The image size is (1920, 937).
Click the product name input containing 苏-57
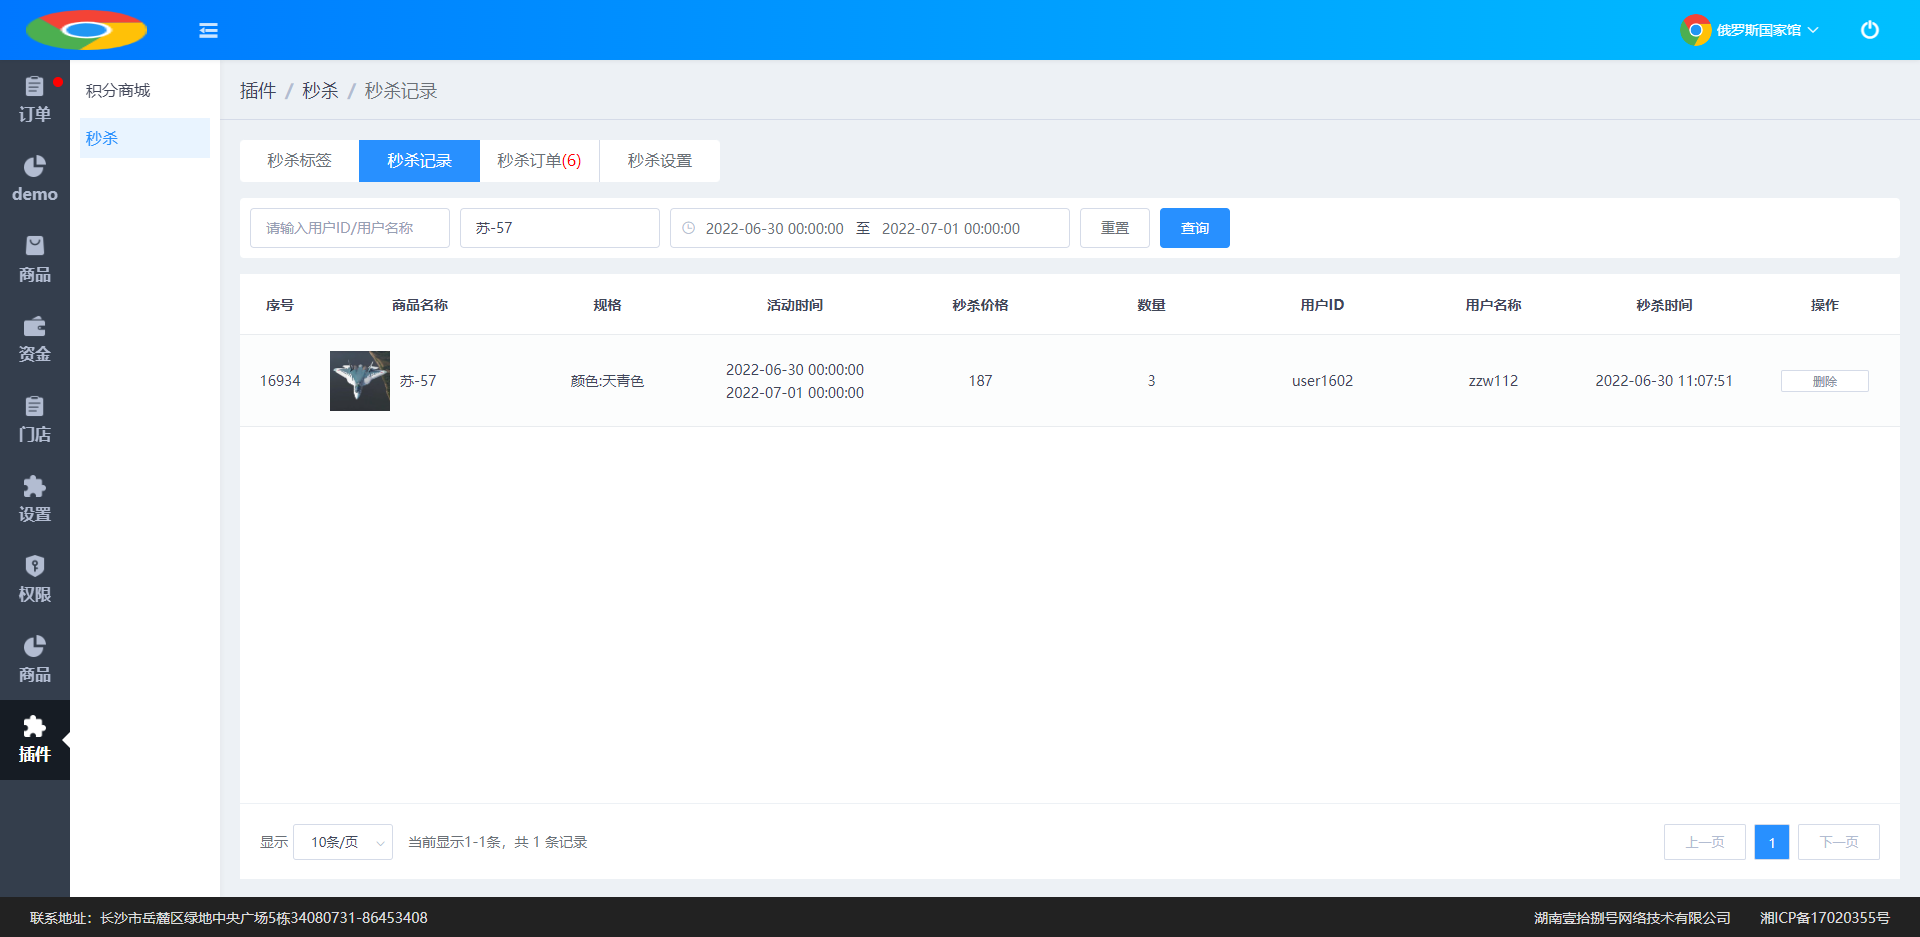click(560, 228)
